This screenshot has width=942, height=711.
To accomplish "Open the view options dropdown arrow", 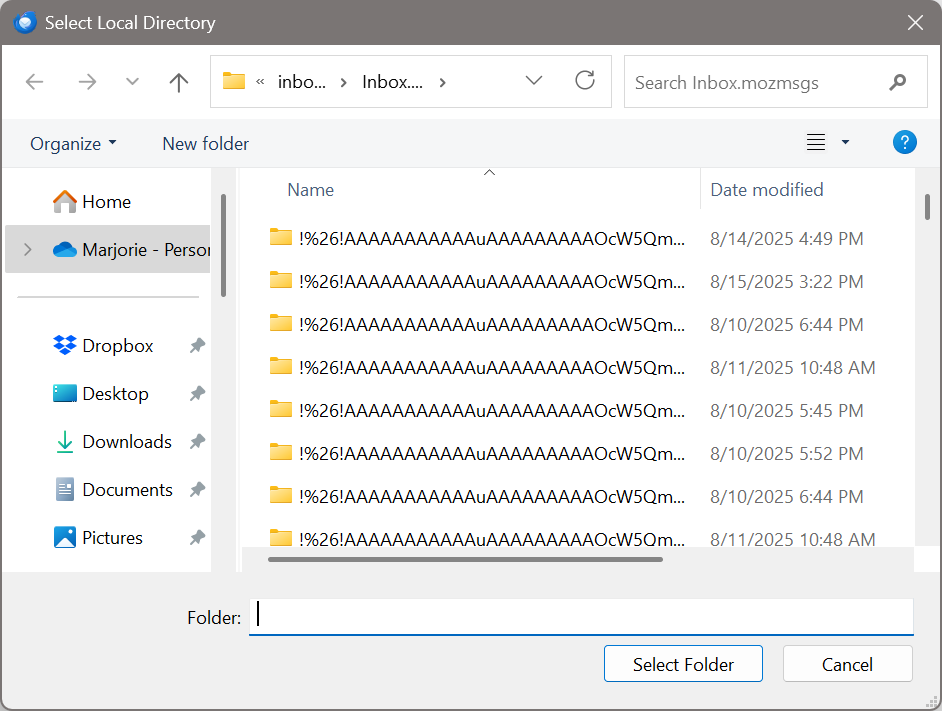I will point(845,143).
